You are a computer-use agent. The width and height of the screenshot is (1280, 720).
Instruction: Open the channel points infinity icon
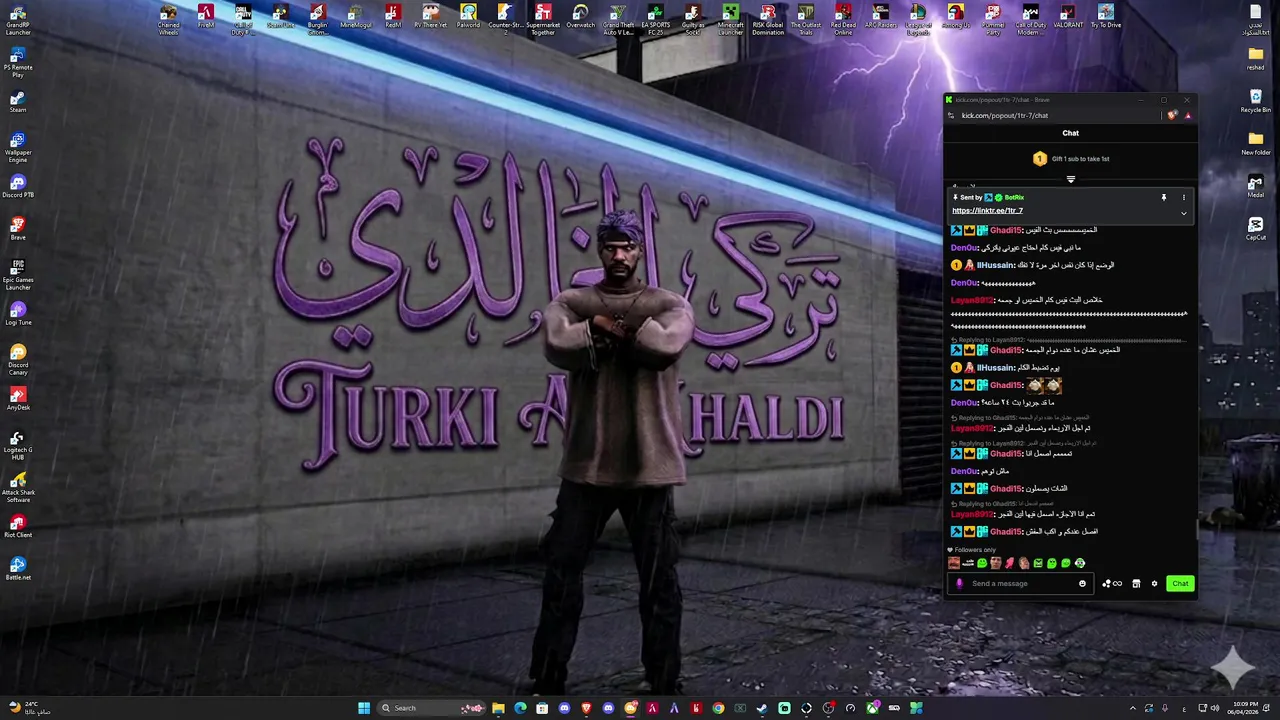click(x=1112, y=584)
